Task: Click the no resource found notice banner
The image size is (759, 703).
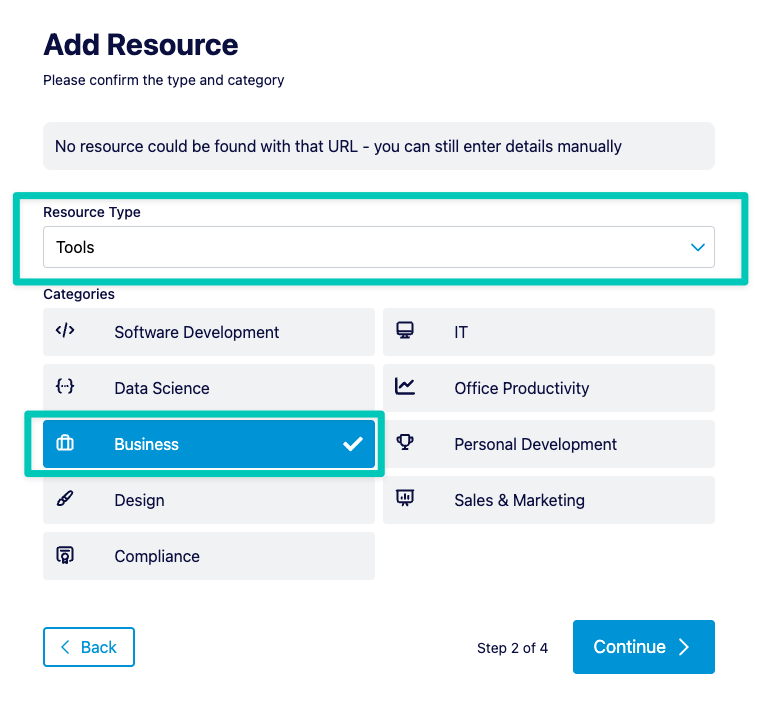Action: tap(379, 146)
